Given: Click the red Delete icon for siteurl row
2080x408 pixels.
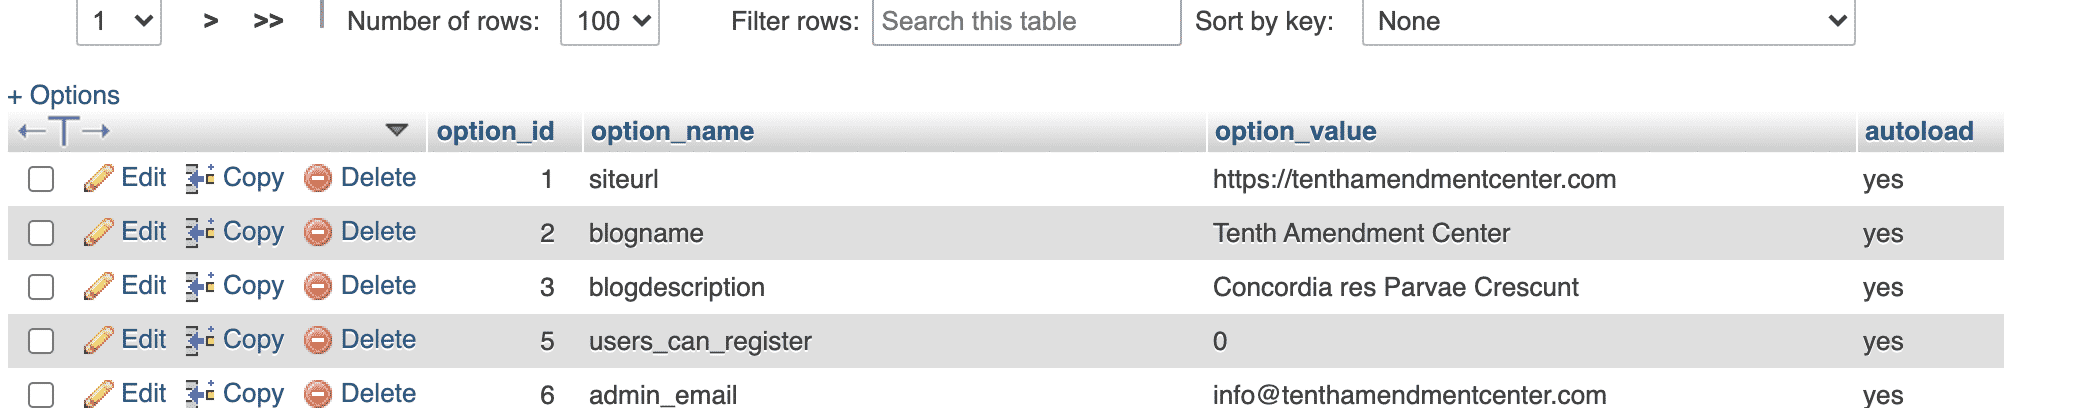Looking at the screenshot, I should click(x=318, y=179).
